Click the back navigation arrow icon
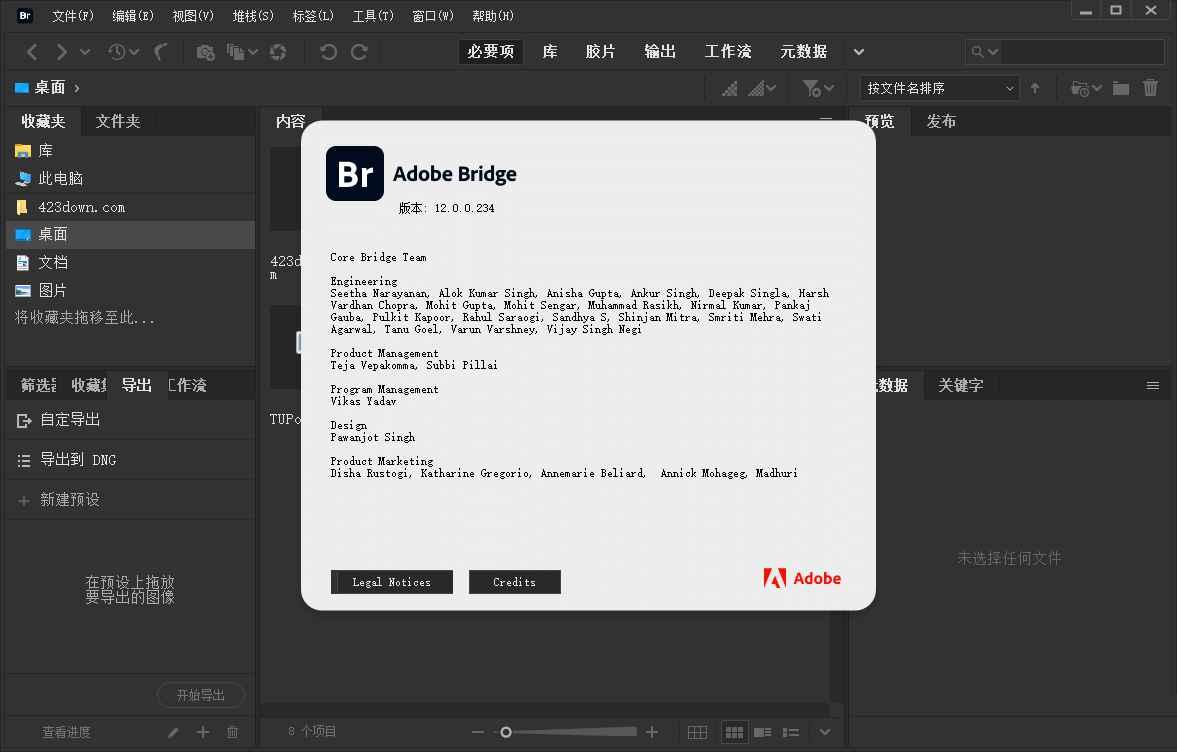This screenshot has width=1177, height=752. [30, 51]
